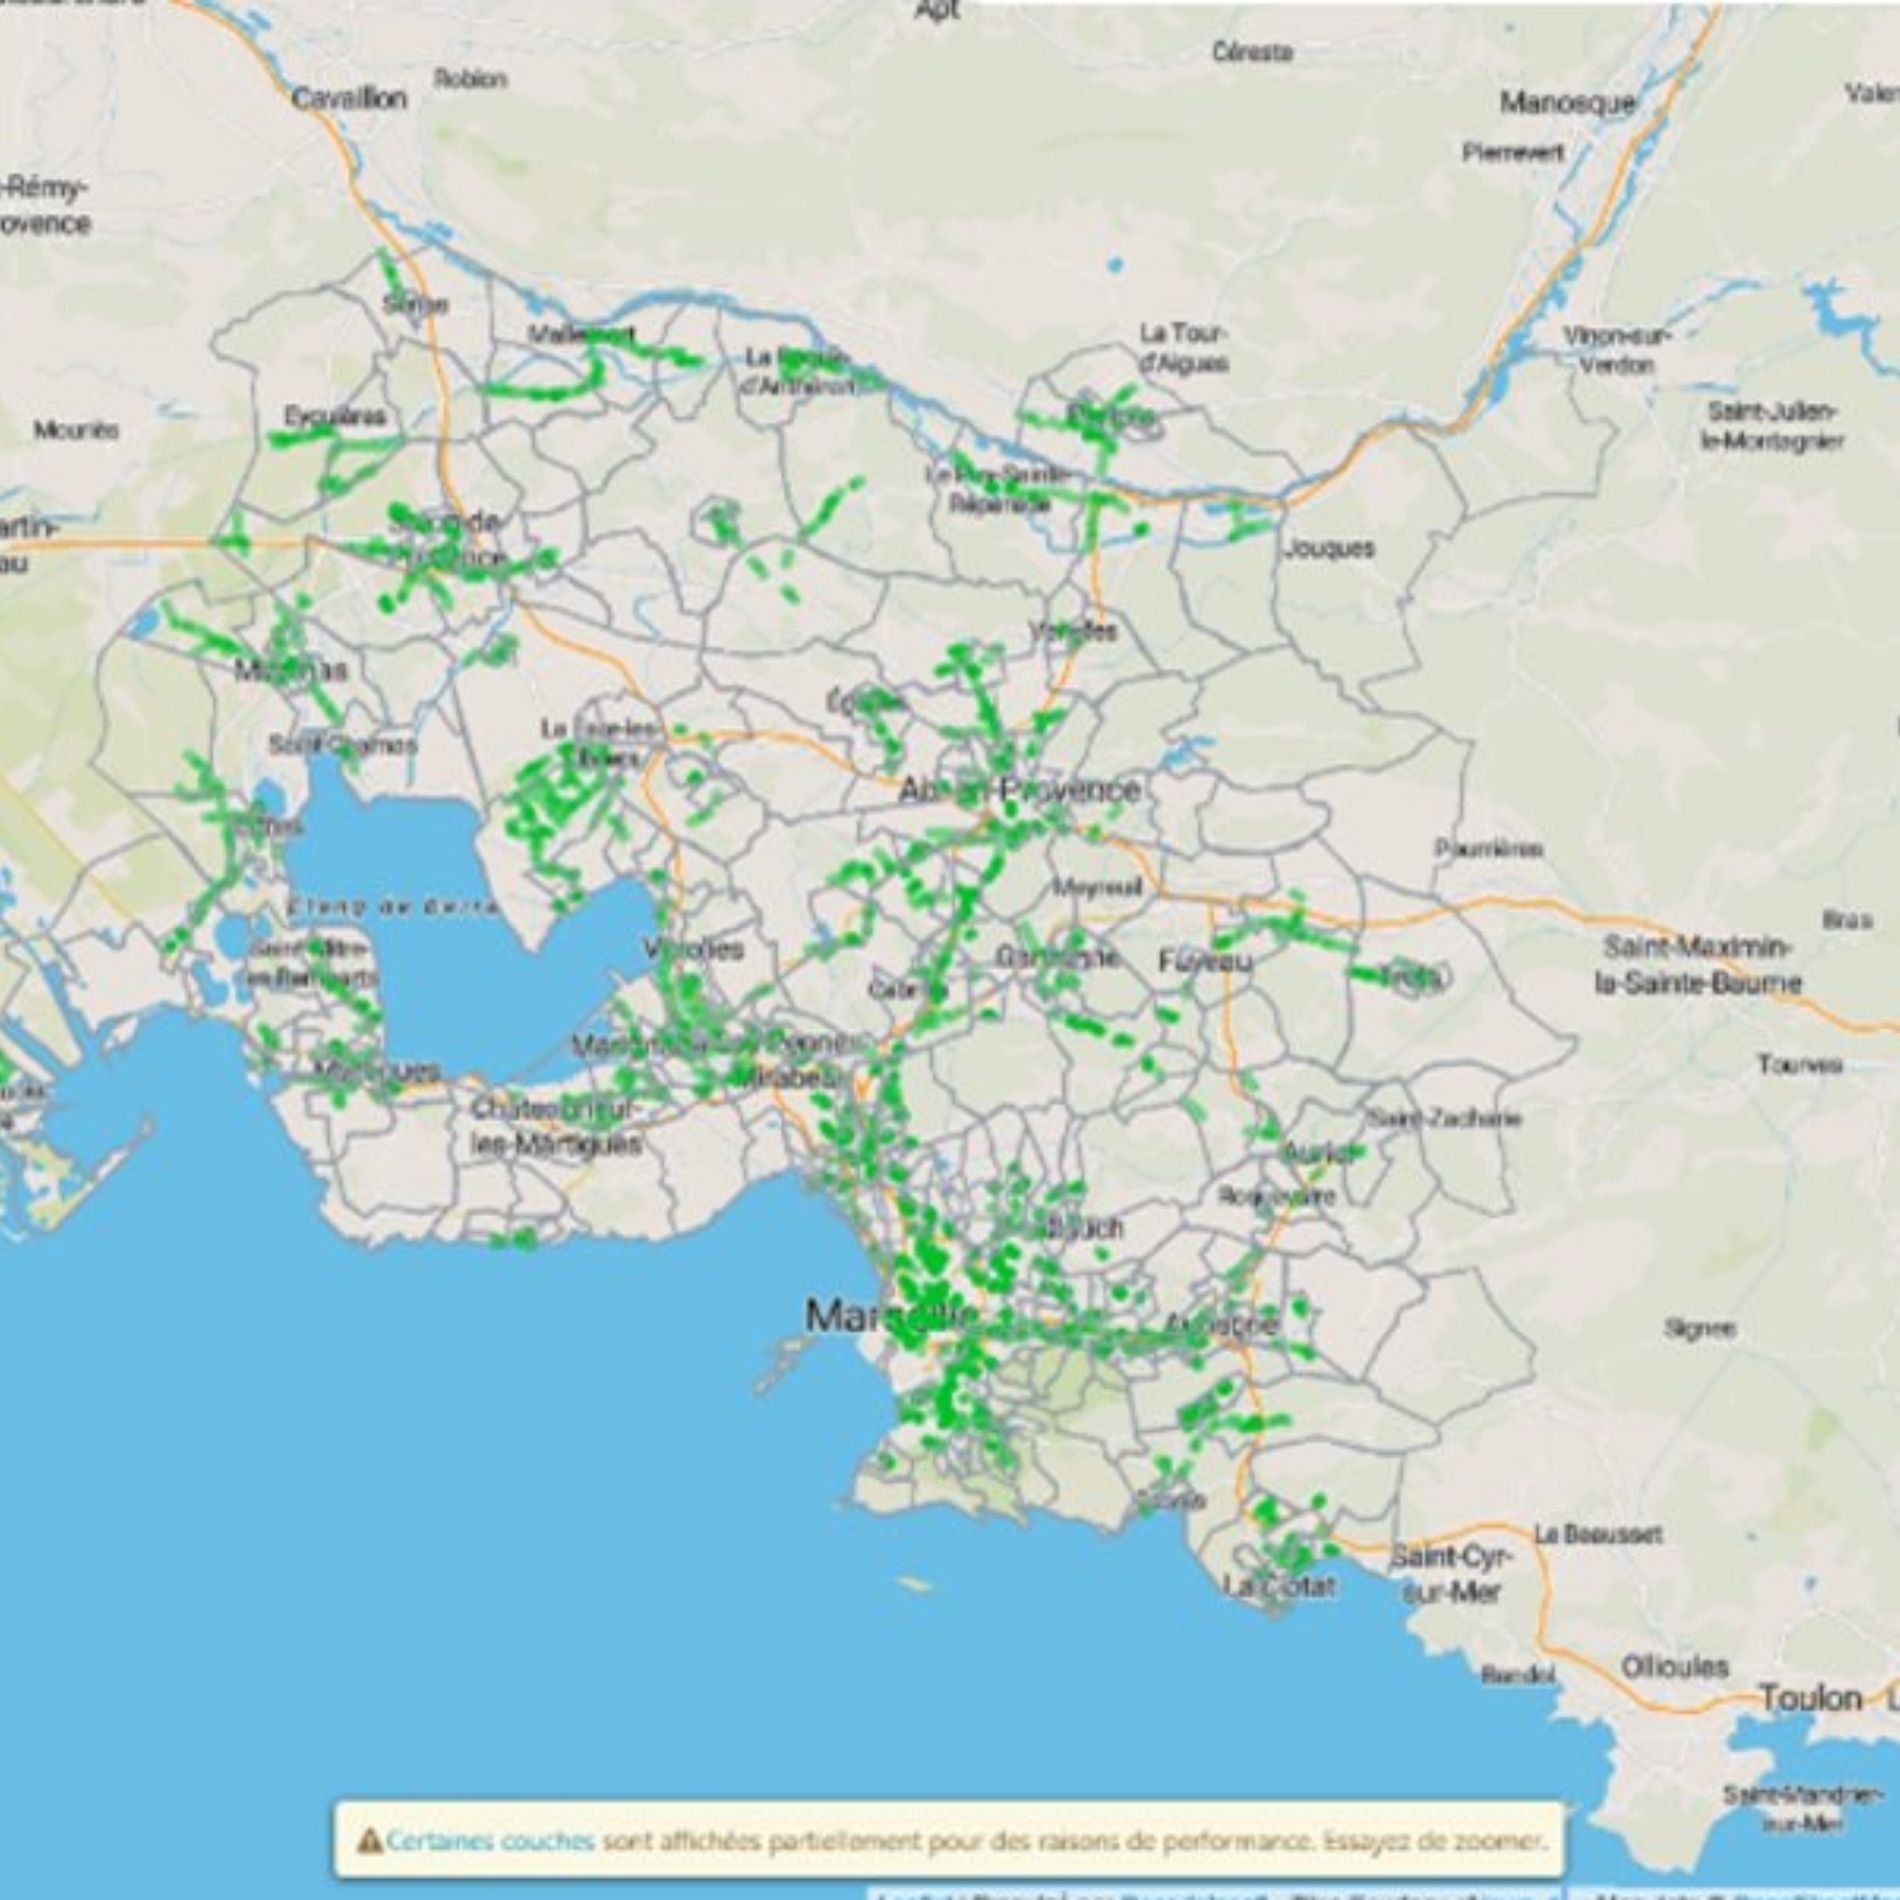1900x1900 pixels.
Task: Click the Aix-en-Provence map label
Action: pos(1019,790)
